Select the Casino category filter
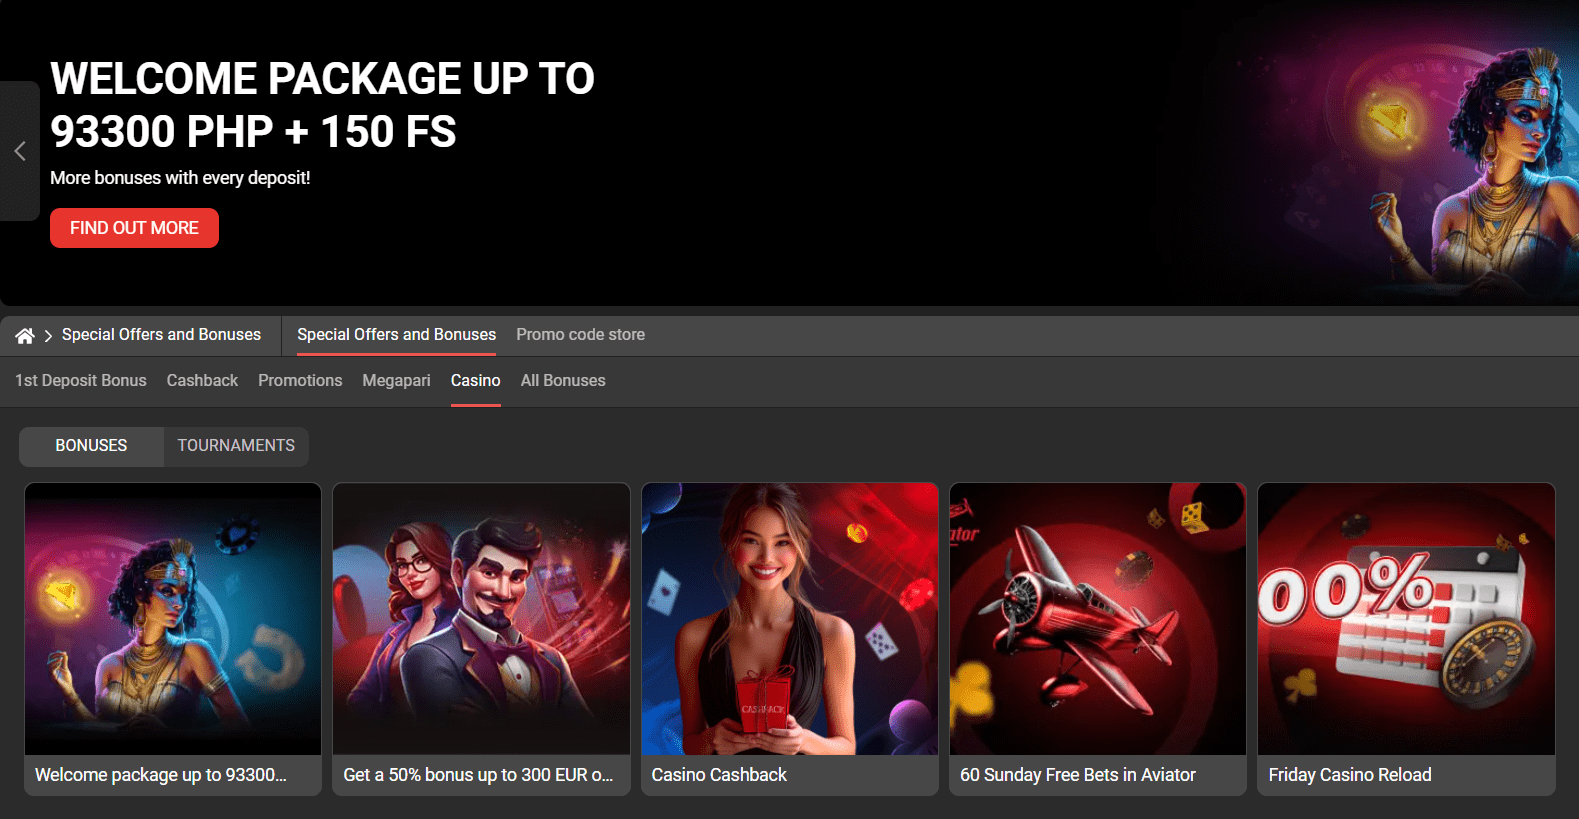This screenshot has width=1579, height=819. (x=475, y=381)
